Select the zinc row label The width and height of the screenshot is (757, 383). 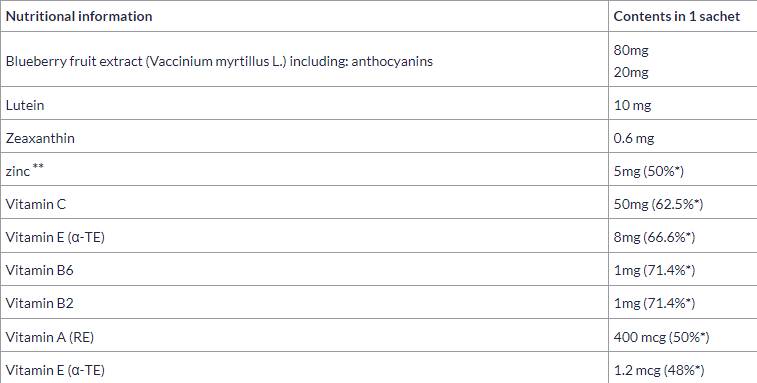(x=18, y=171)
